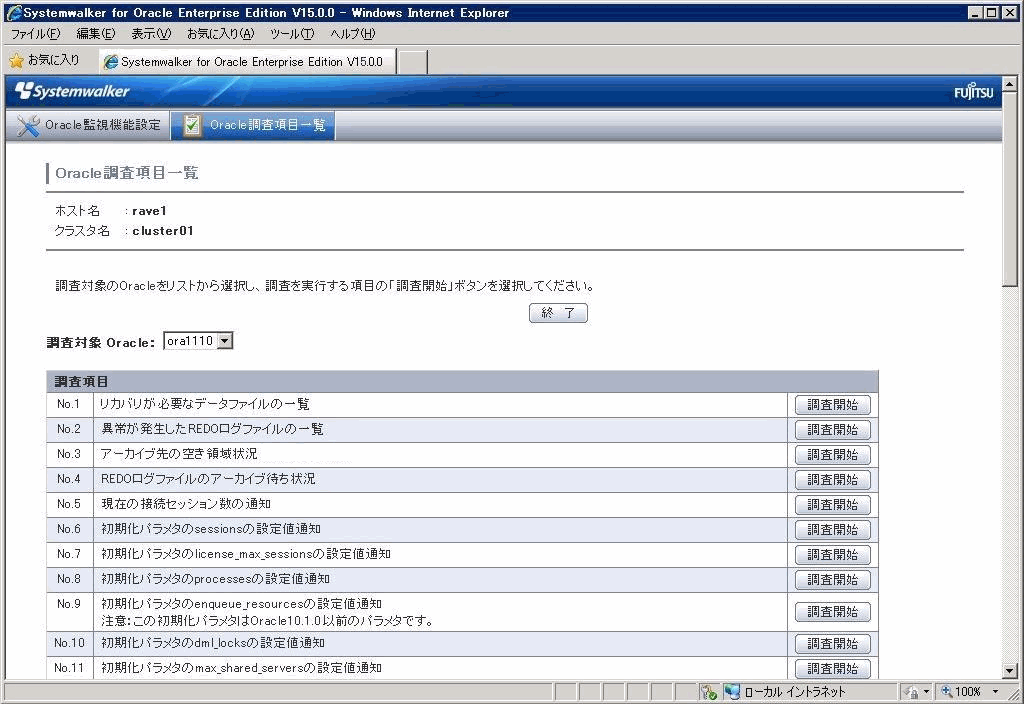Click 調査開始 for No.4 archive wait status
1024x704 pixels.
pyautogui.click(x=833, y=479)
